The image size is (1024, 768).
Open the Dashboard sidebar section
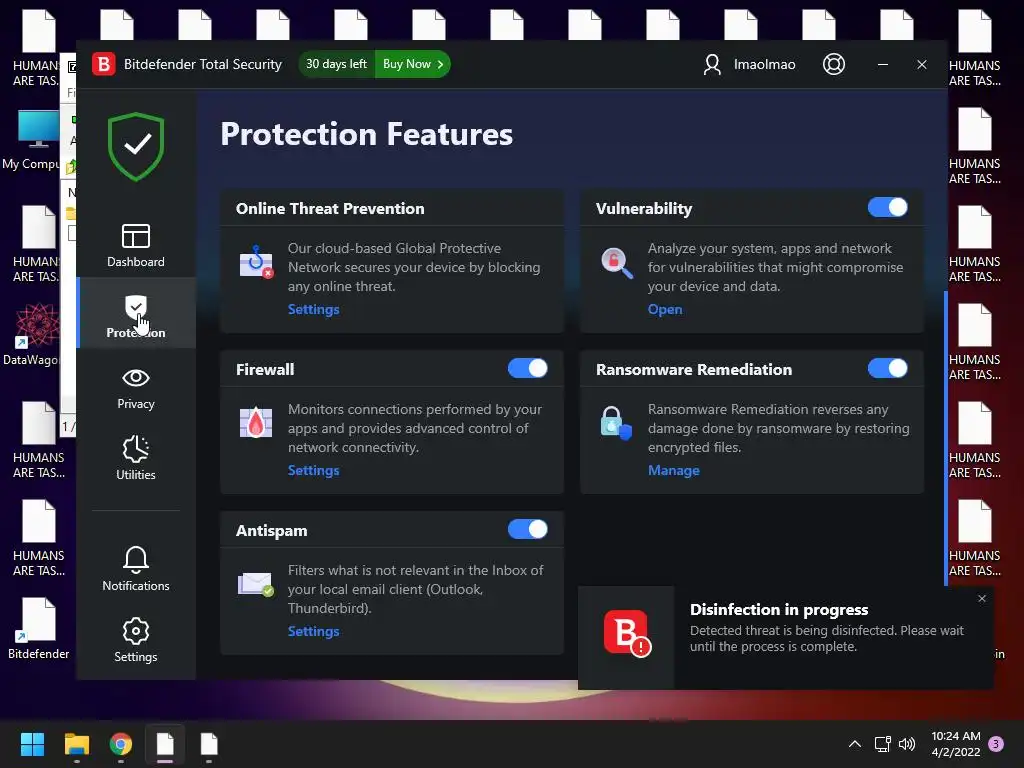[136, 245]
